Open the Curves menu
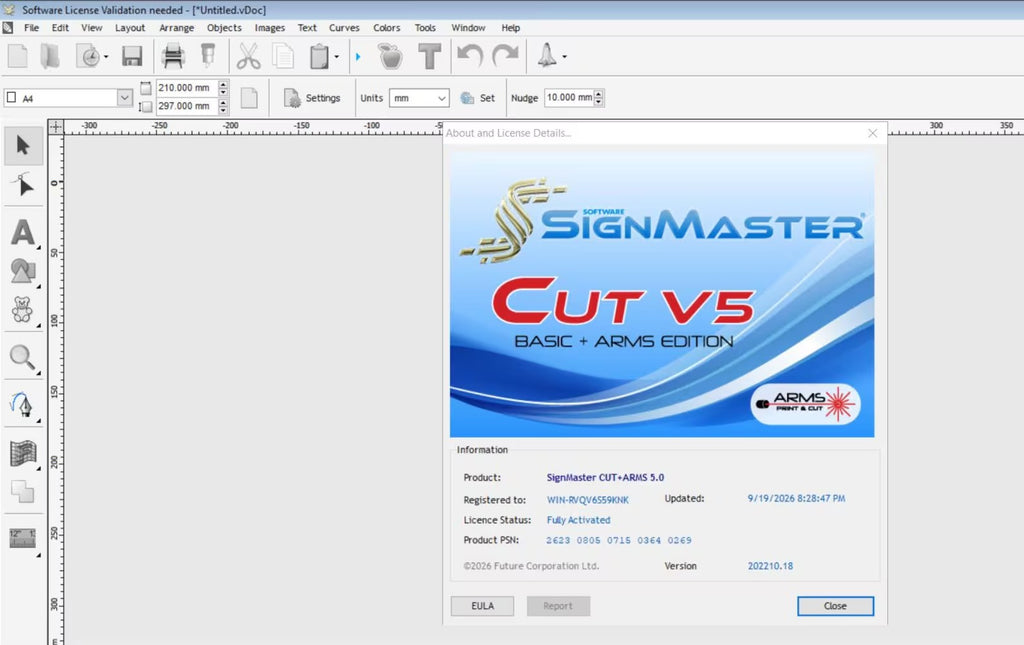This screenshot has width=1024, height=645. (x=344, y=28)
